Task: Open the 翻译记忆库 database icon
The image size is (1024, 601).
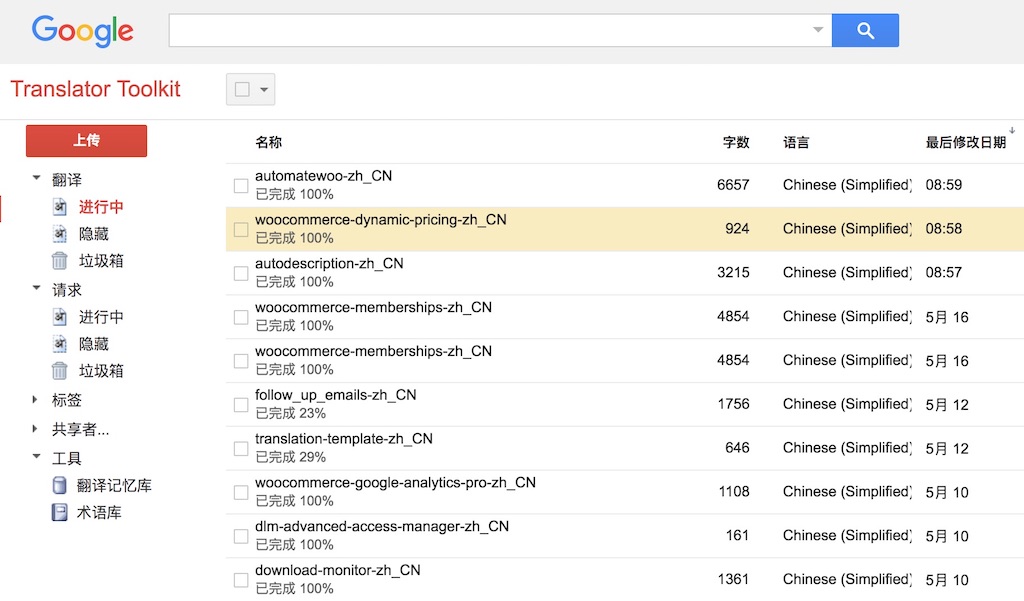Action: 60,486
